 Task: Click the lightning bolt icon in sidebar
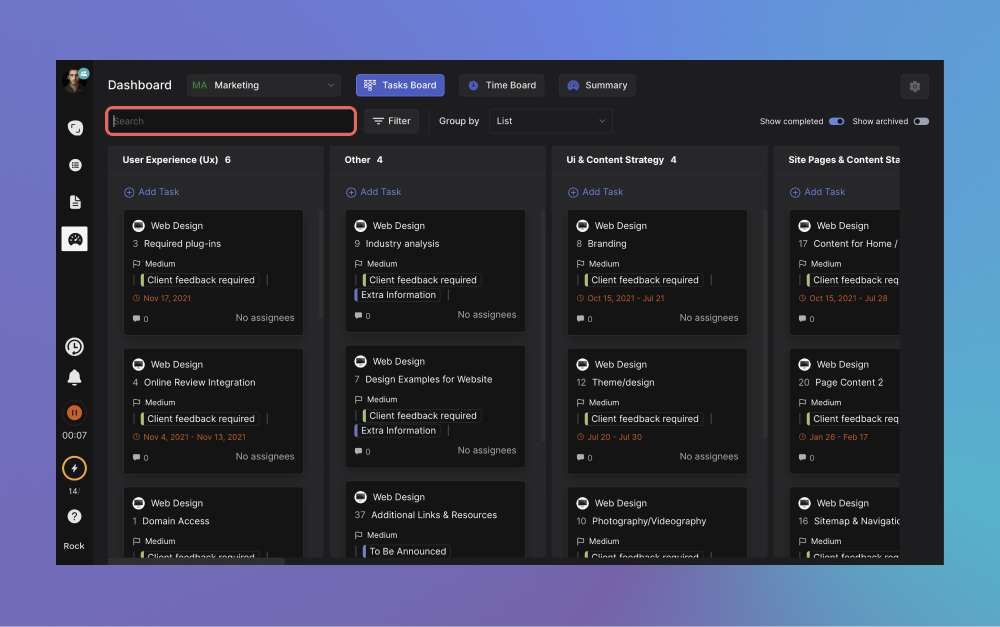pos(74,468)
